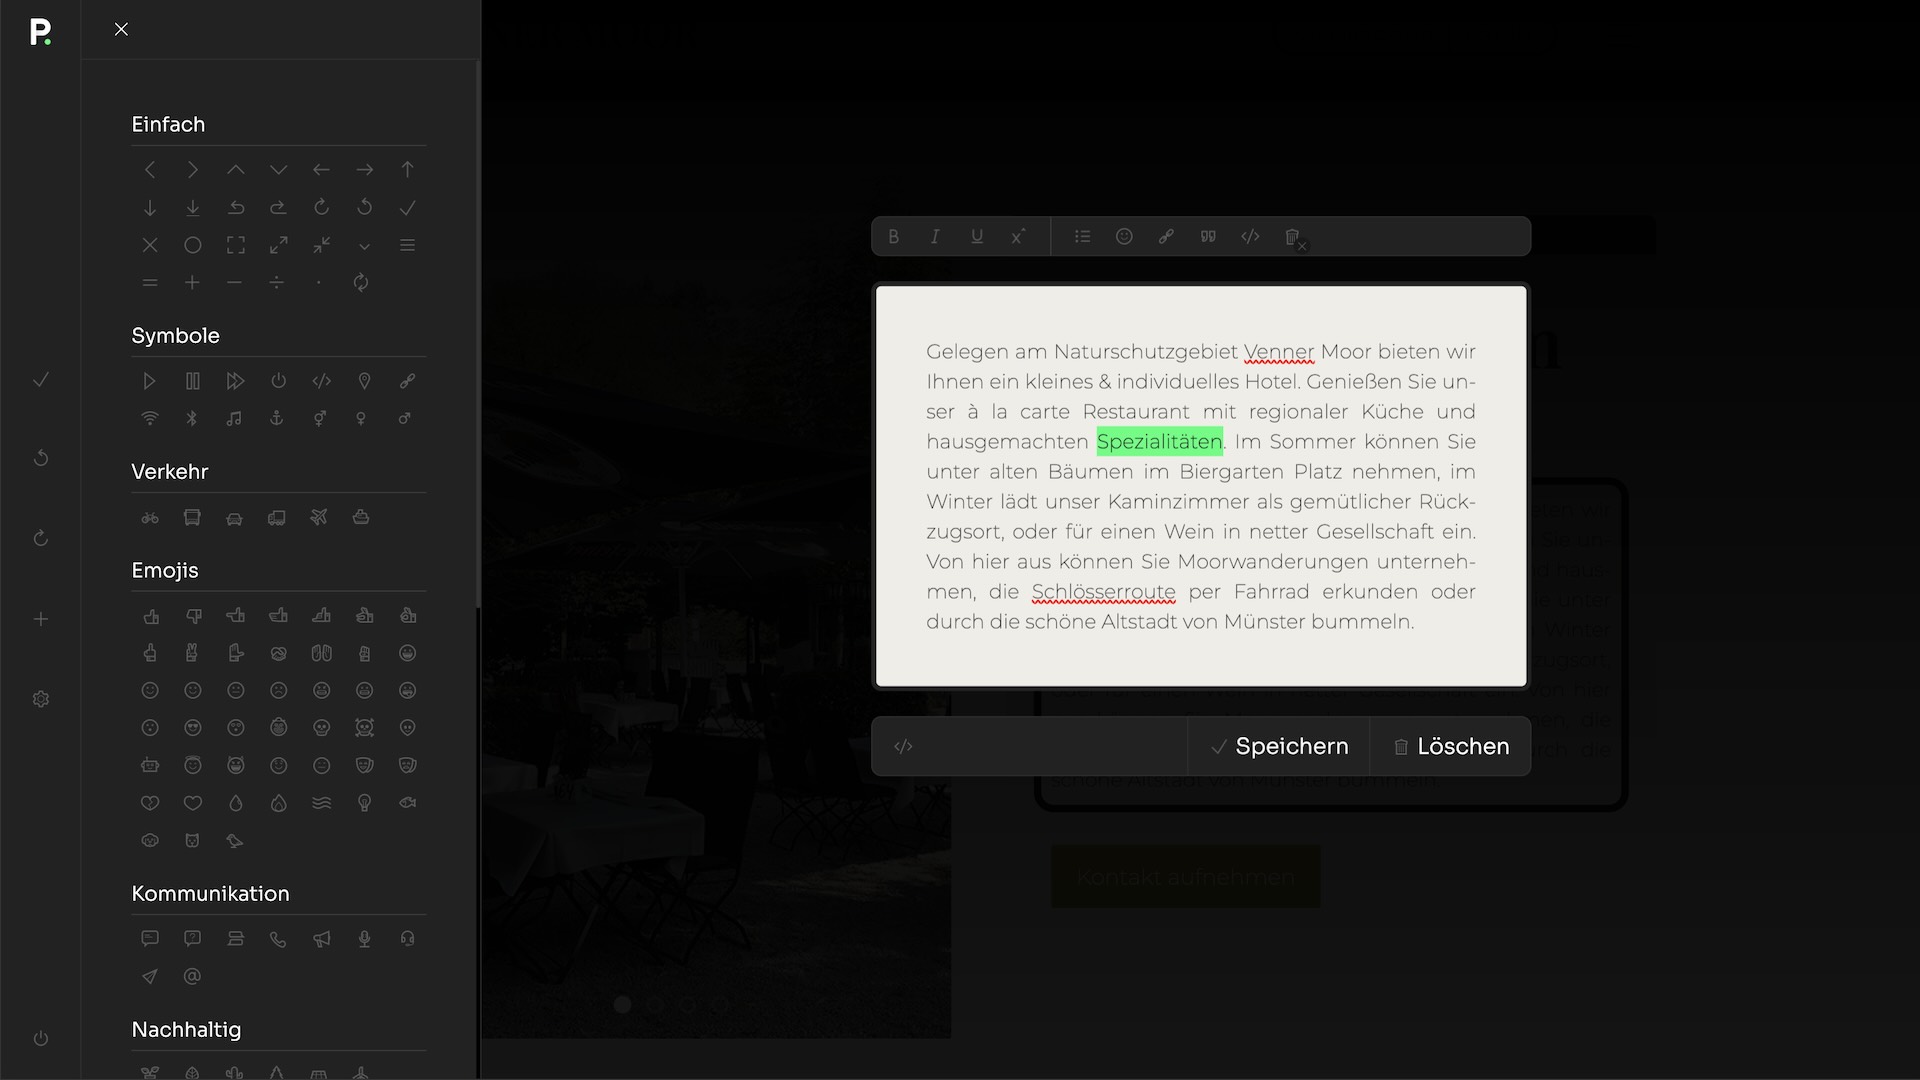Viewport: 1920px width, 1080px height.
Task: Select the chevron-down icon under Einfach
Action: pos(278,170)
